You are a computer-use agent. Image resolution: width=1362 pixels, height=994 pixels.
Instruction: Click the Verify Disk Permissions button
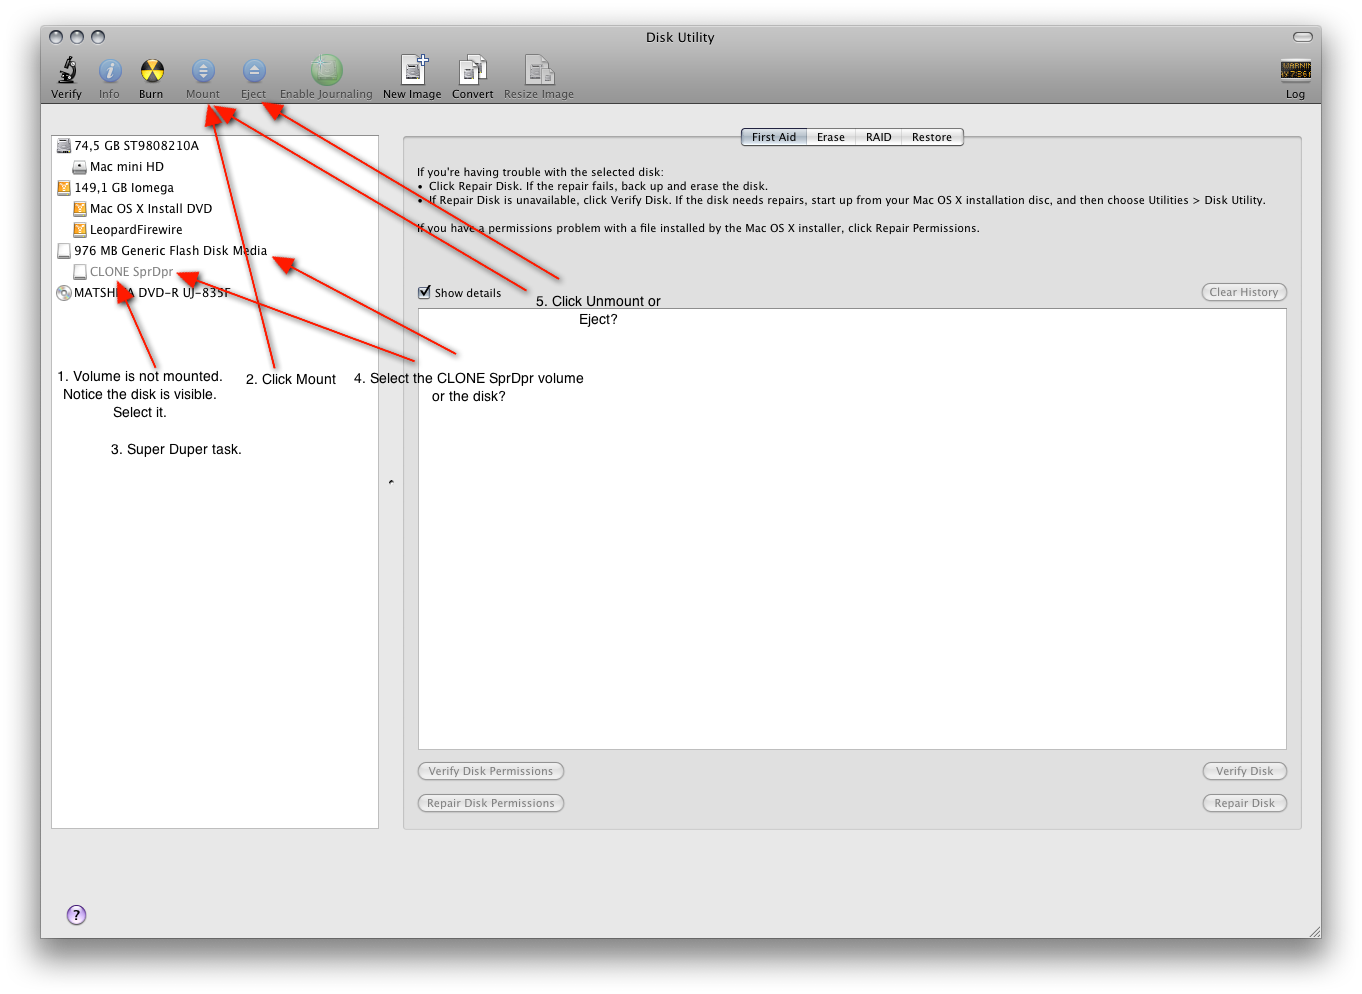(x=491, y=771)
